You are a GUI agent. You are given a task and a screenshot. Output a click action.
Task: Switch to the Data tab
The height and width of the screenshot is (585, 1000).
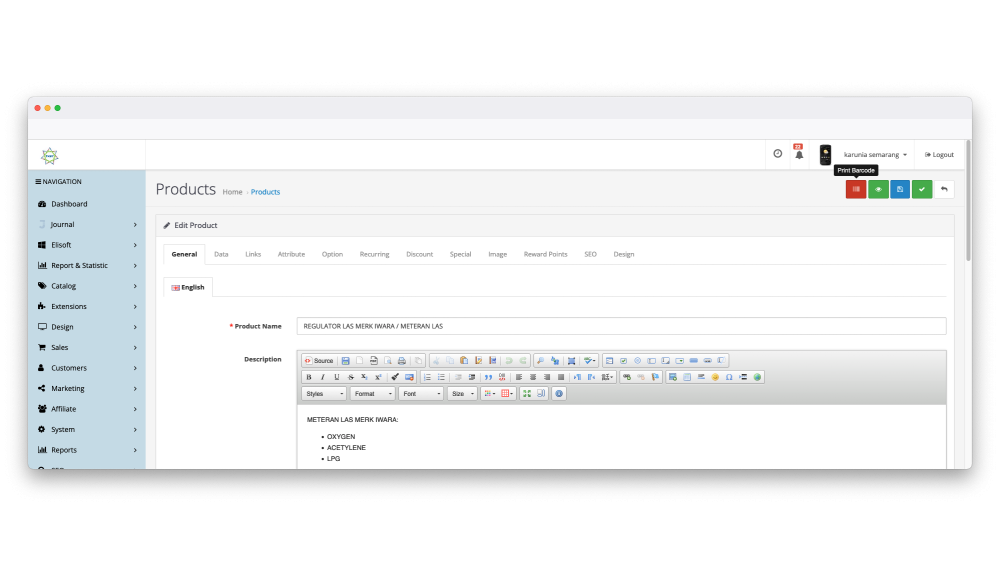[221, 254]
